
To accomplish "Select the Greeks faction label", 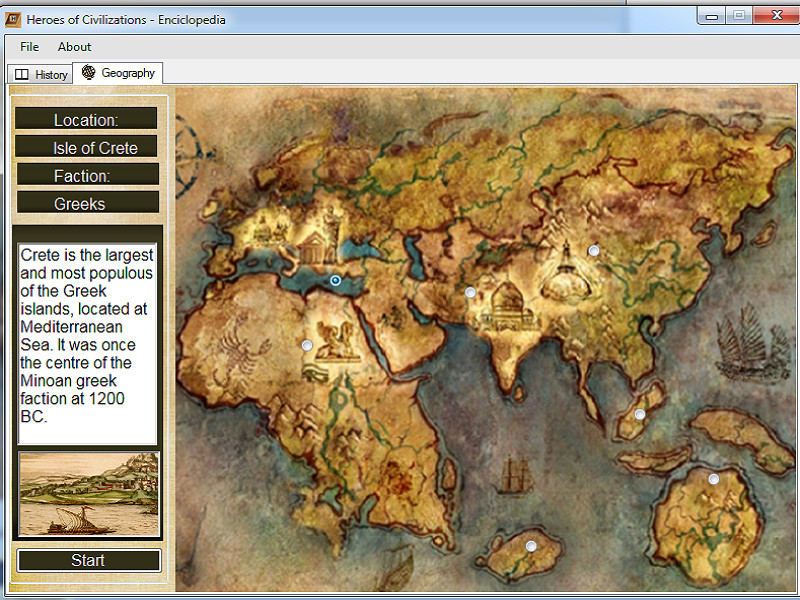I will pyautogui.click(x=87, y=202).
